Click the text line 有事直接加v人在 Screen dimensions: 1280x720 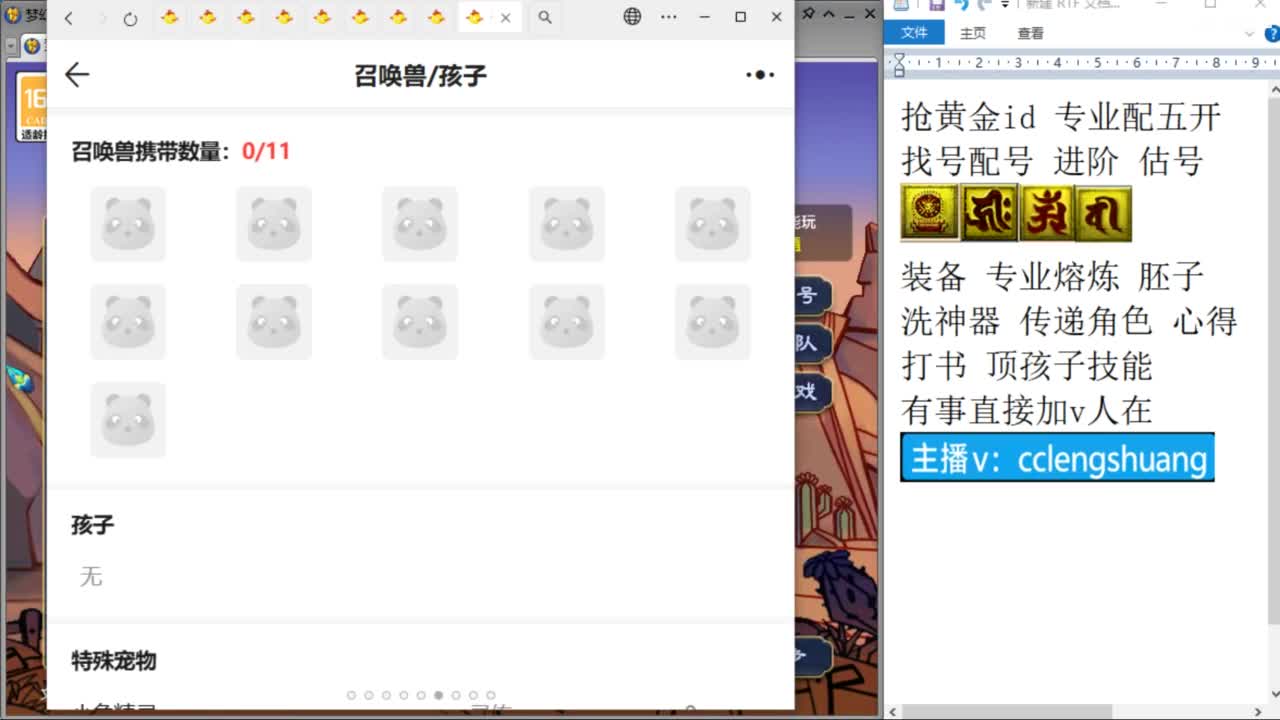pyautogui.click(x=1027, y=410)
